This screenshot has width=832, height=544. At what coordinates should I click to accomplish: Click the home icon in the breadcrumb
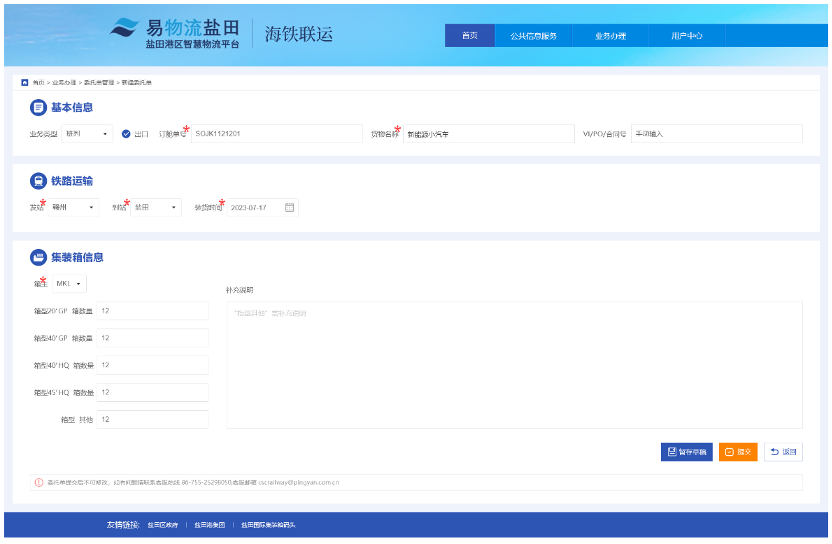24,82
